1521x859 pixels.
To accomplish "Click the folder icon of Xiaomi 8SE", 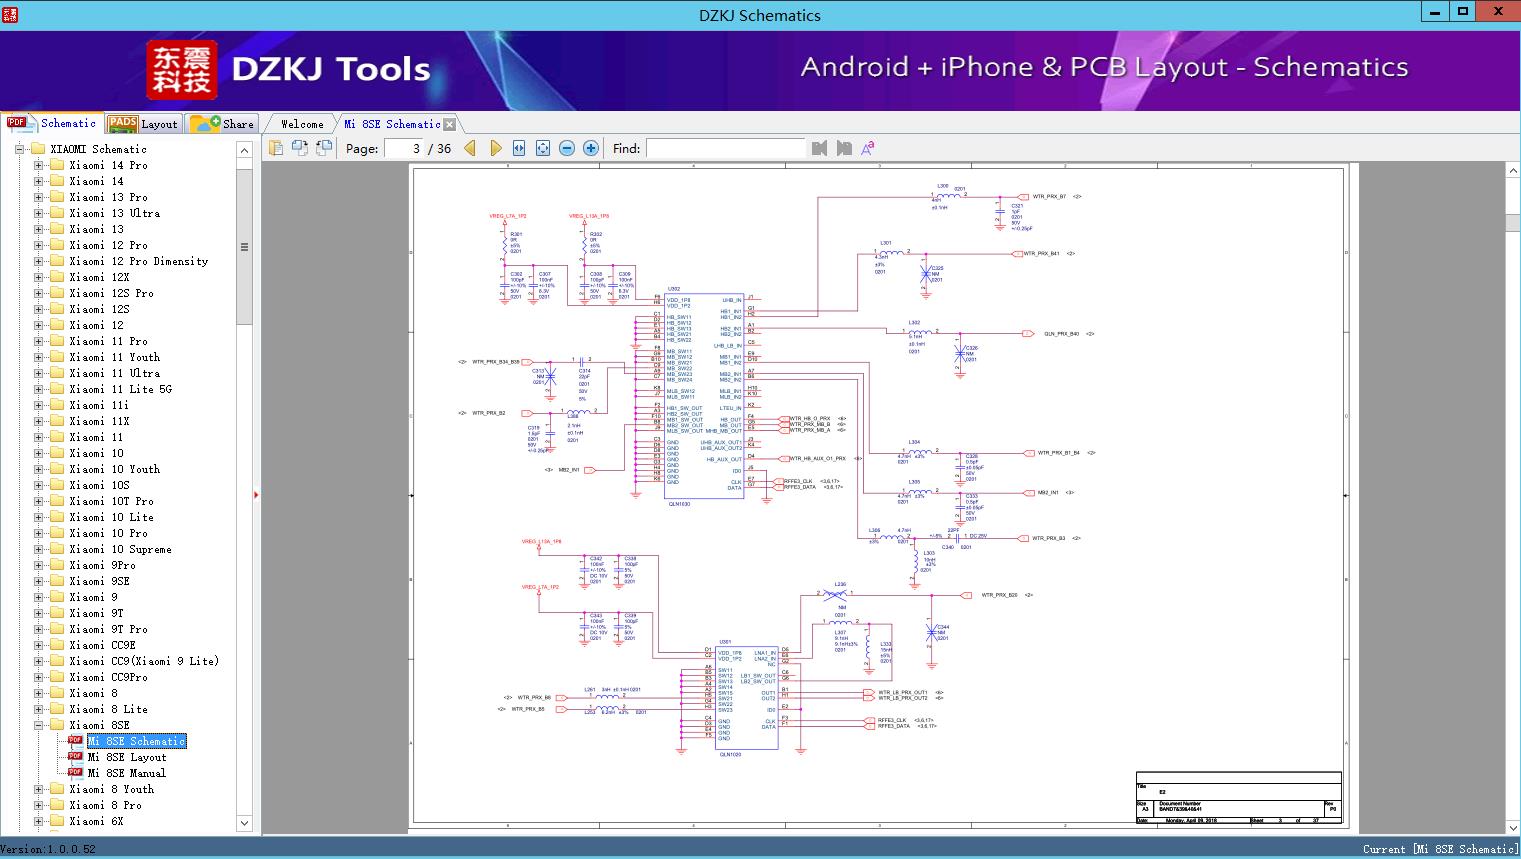I will pos(57,725).
